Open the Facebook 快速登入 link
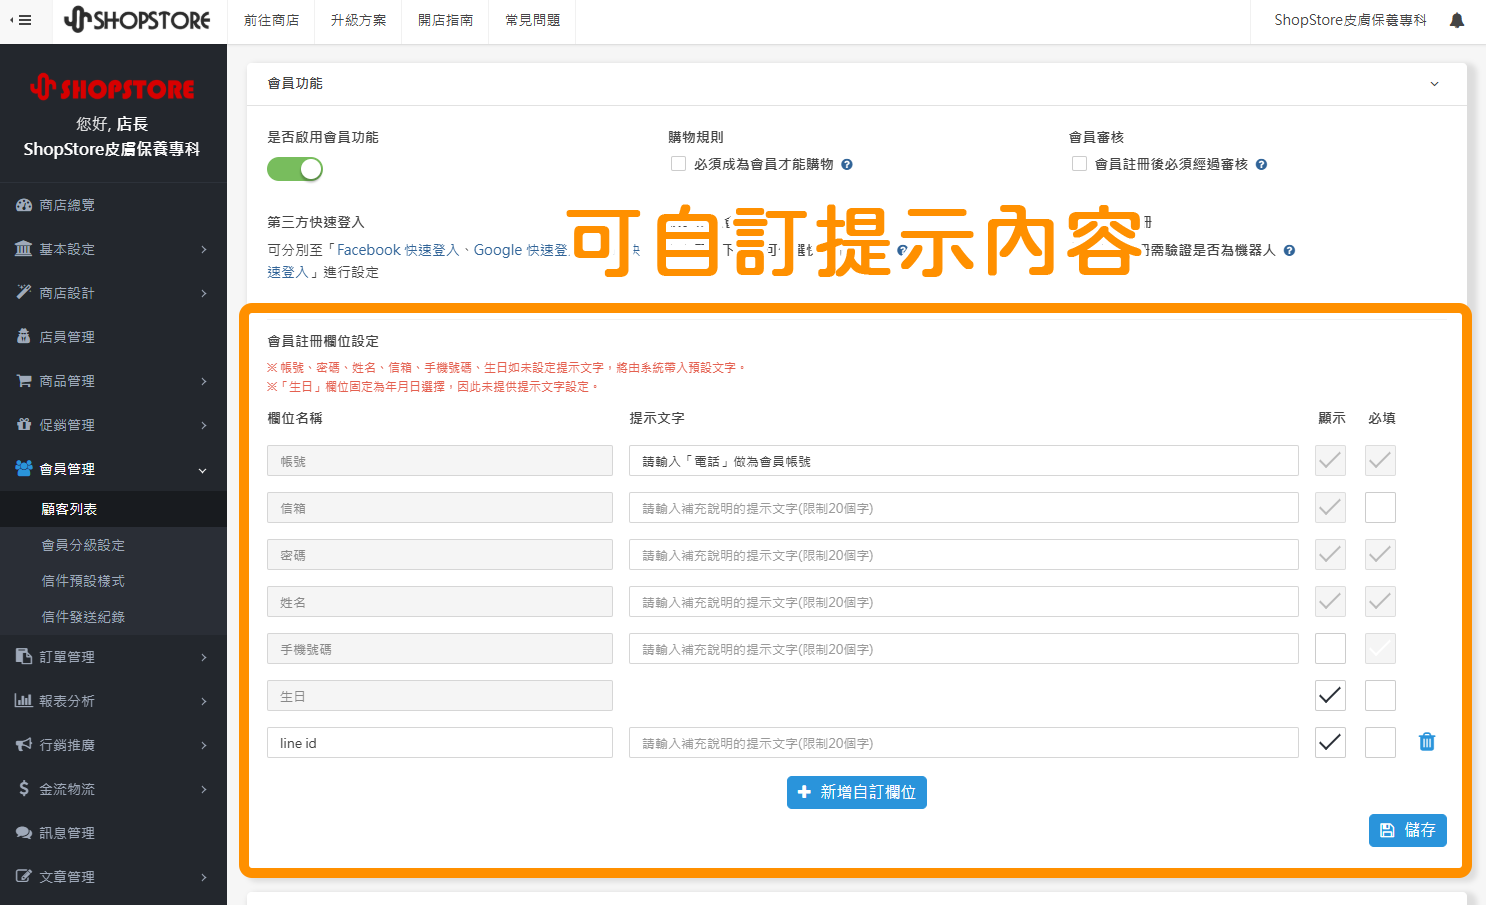The height and width of the screenshot is (905, 1486). point(398,250)
